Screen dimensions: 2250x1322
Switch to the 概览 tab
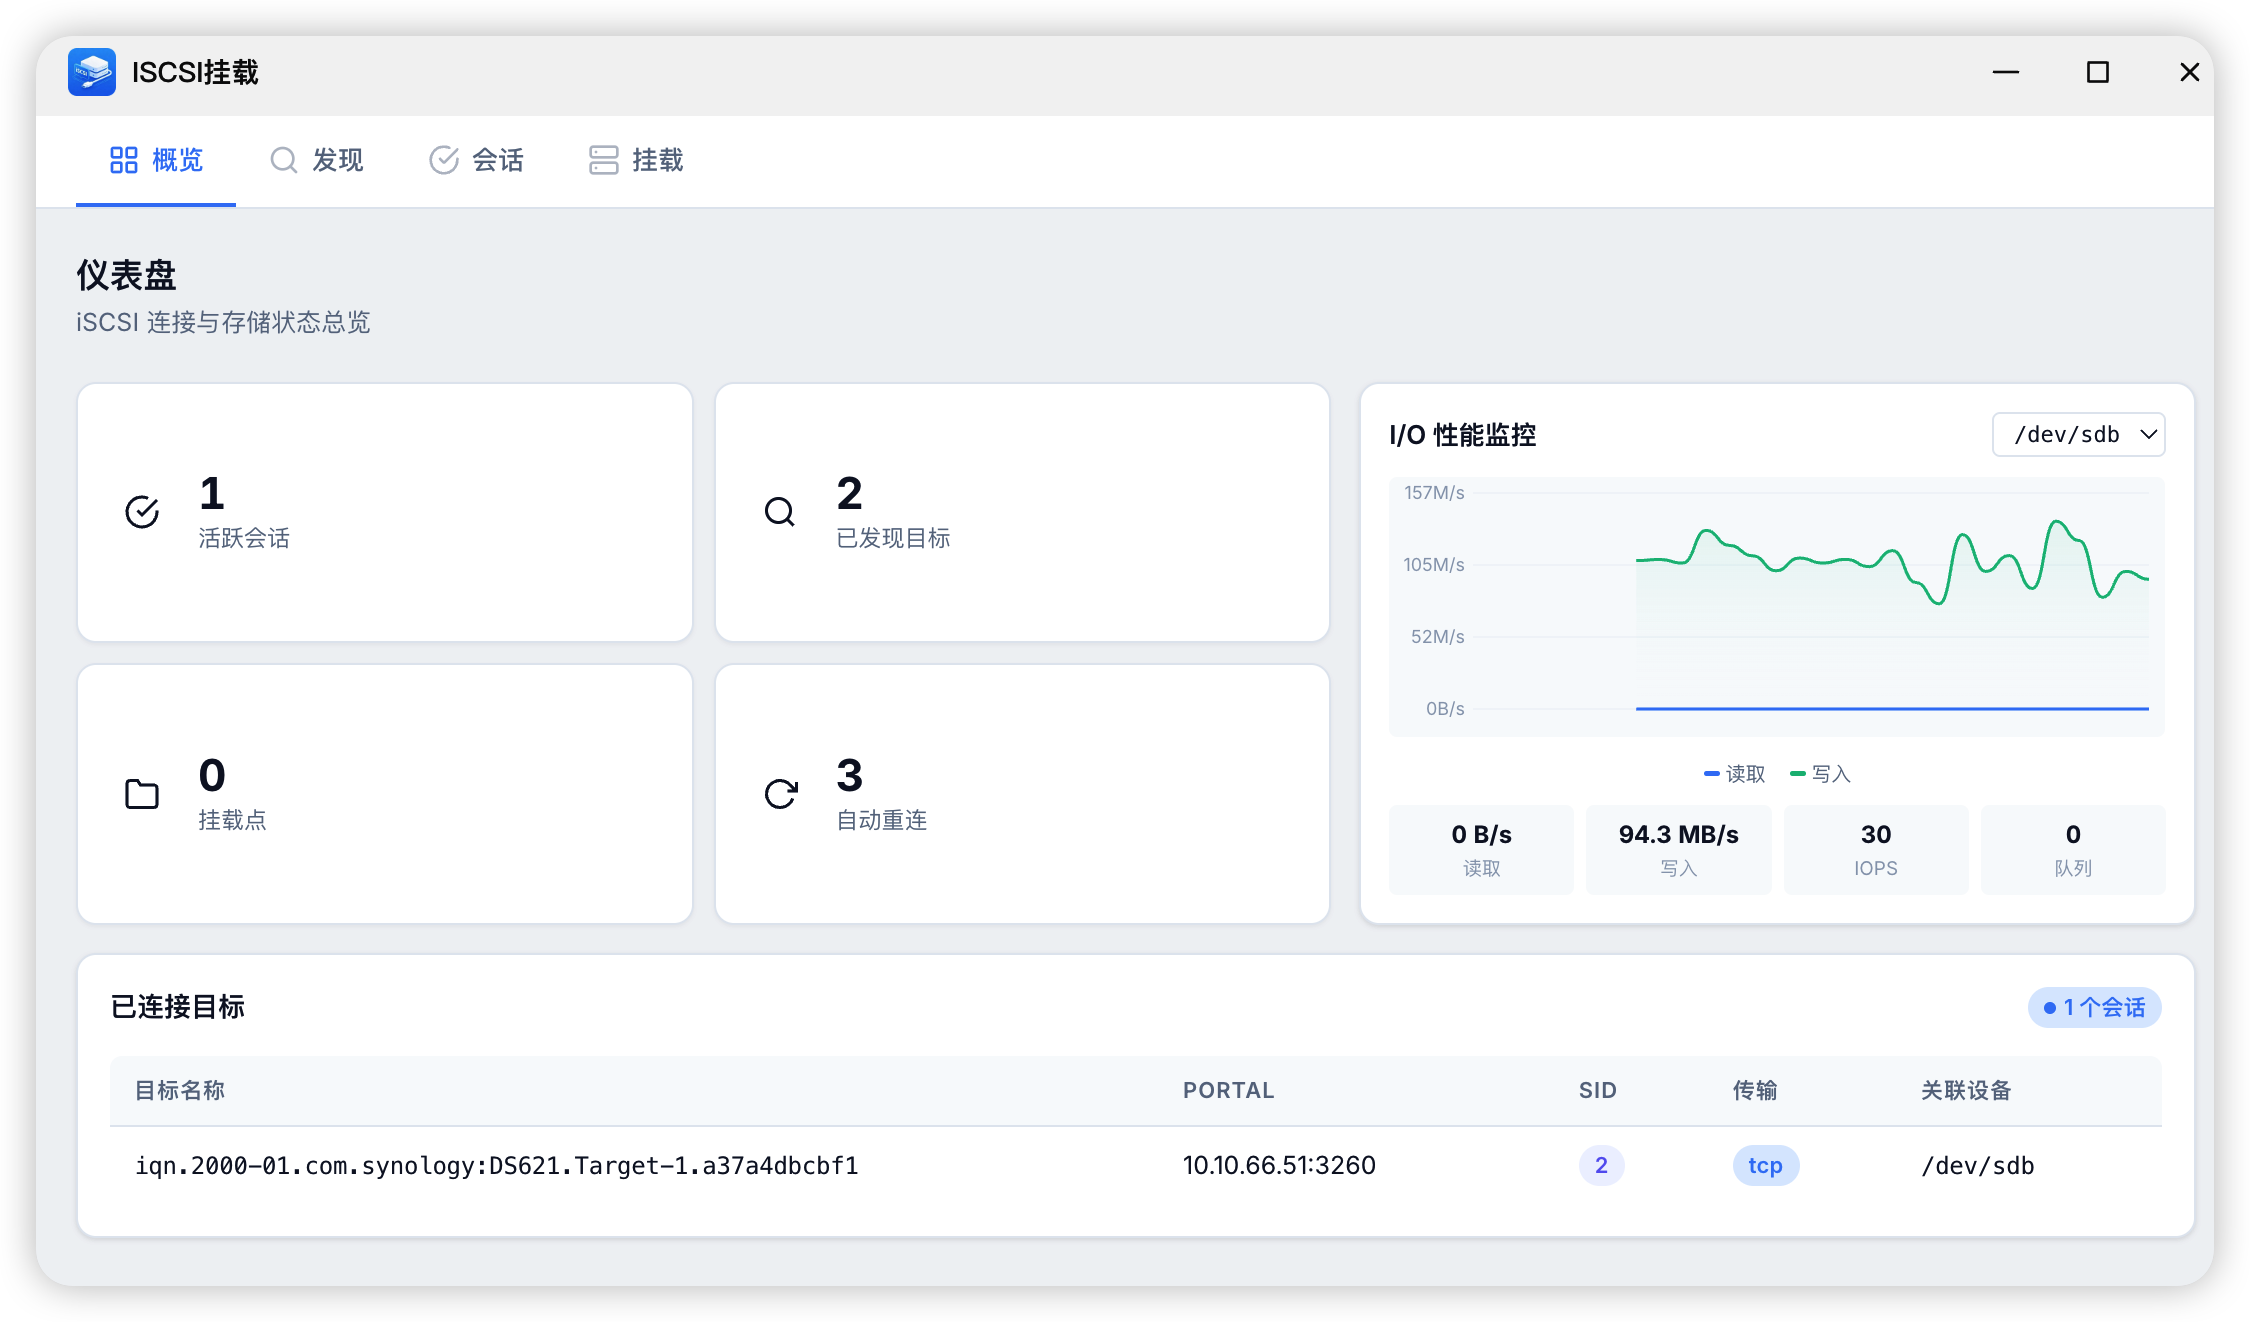coord(156,160)
